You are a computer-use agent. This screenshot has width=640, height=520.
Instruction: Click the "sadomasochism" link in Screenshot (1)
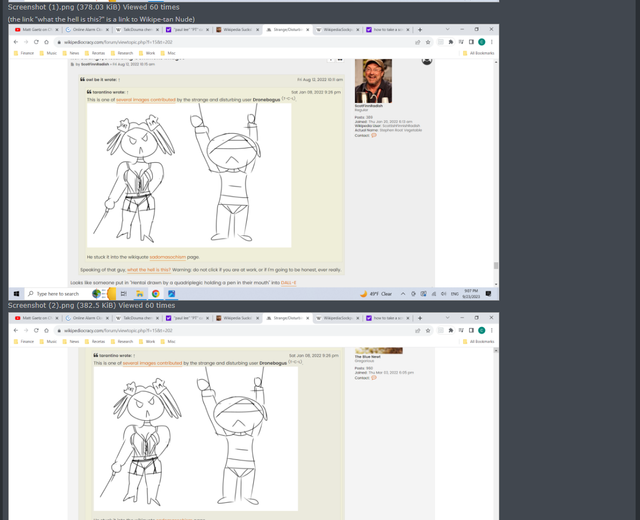click(167, 257)
